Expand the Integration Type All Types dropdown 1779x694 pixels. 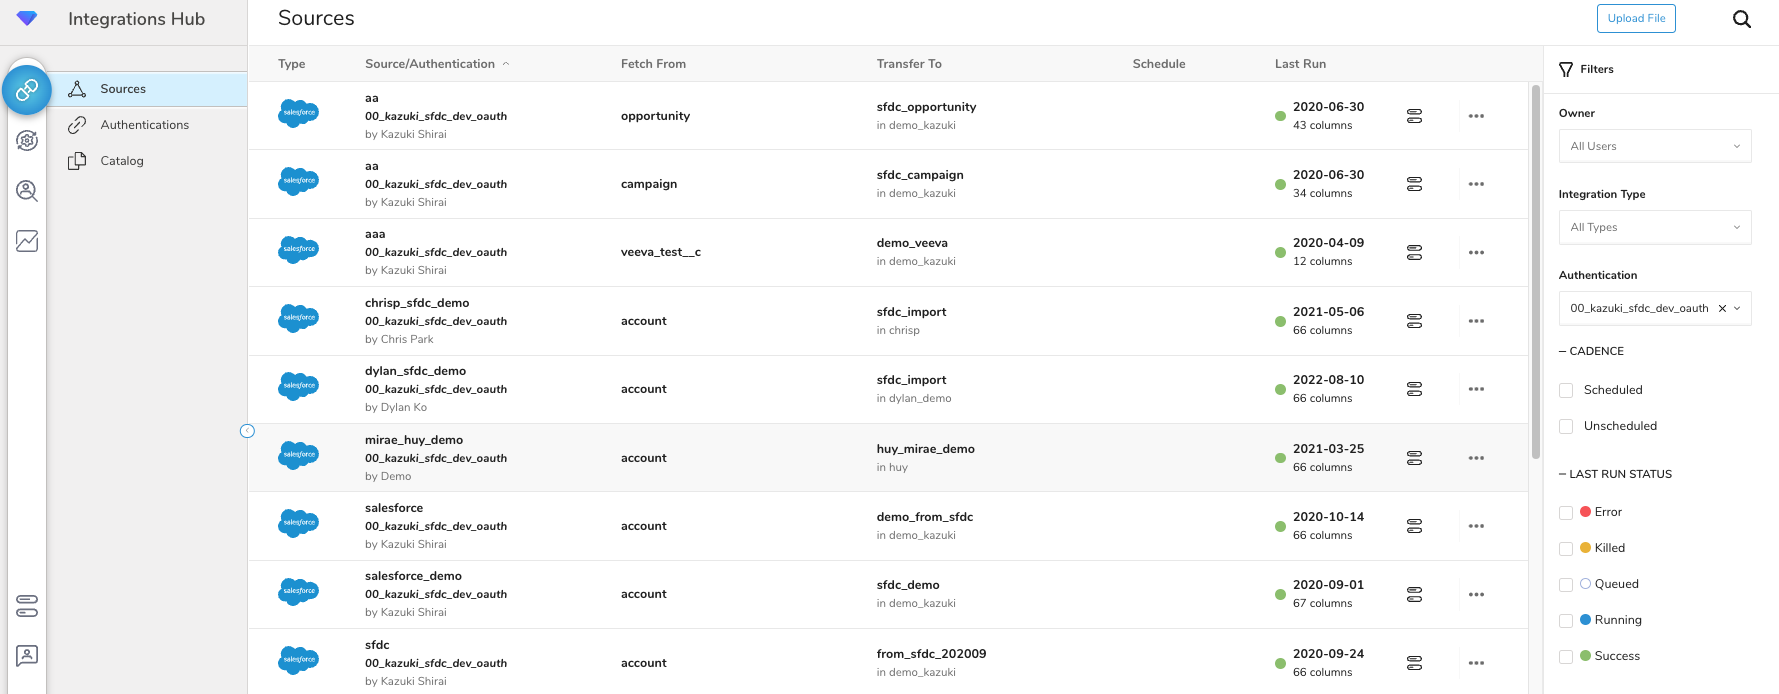pos(1654,227)
